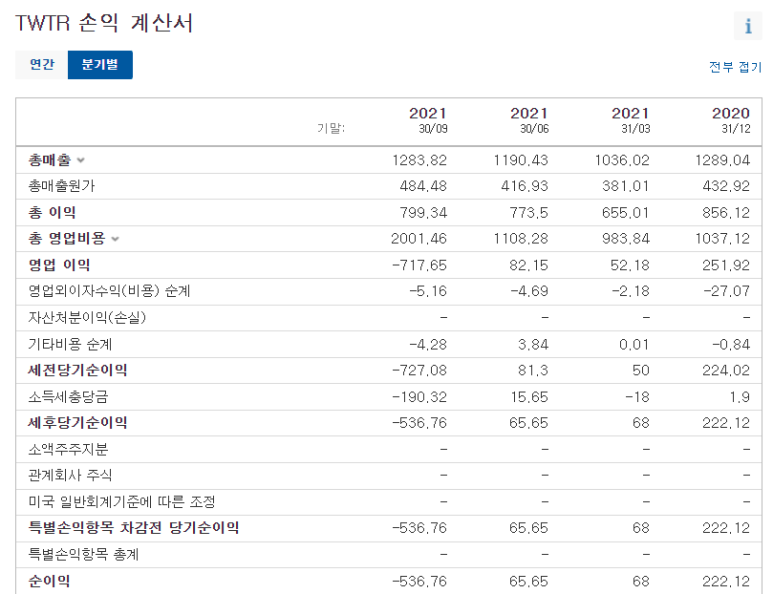The width and height of the screenshot is (773, 594).
Task: Click the 2020 31/12 column header
Action: (x=731, y=120)
